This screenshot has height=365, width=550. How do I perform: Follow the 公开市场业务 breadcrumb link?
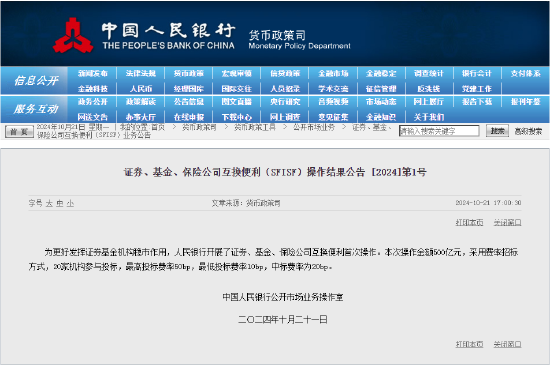click(x=314, y=127)
